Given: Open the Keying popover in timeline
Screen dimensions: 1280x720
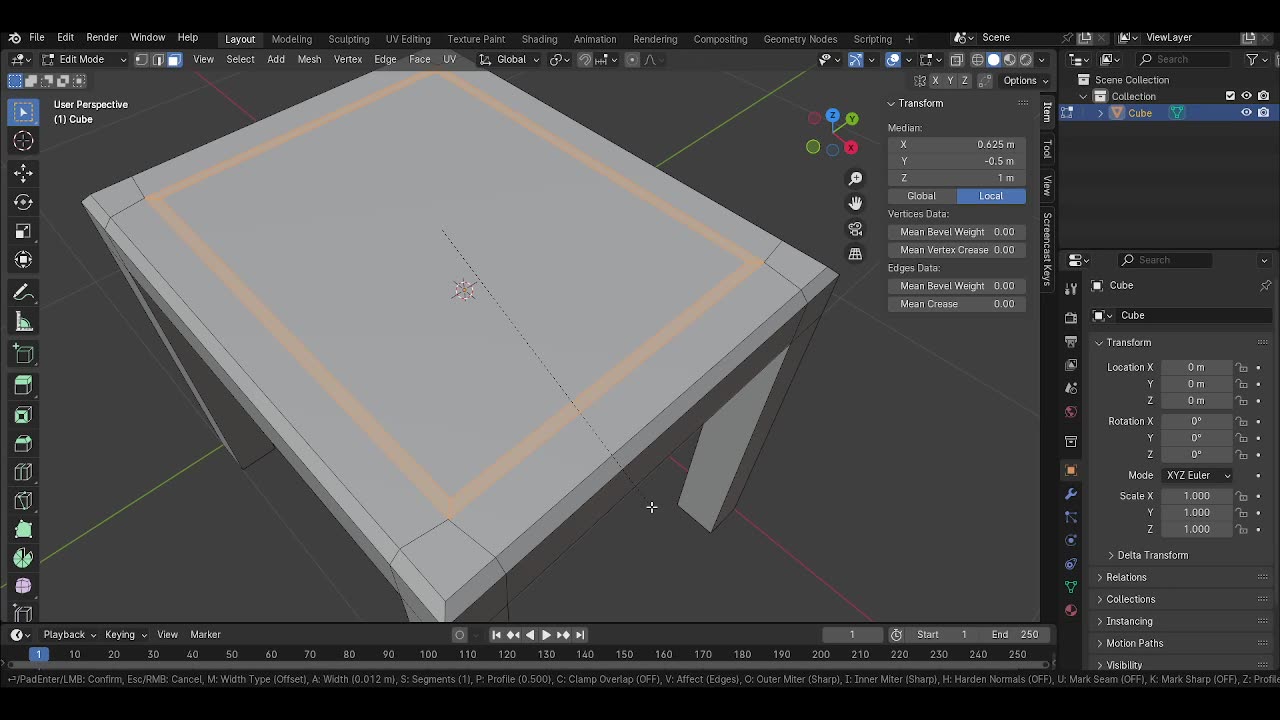Looking at the screenshot, I should point(125,634).
